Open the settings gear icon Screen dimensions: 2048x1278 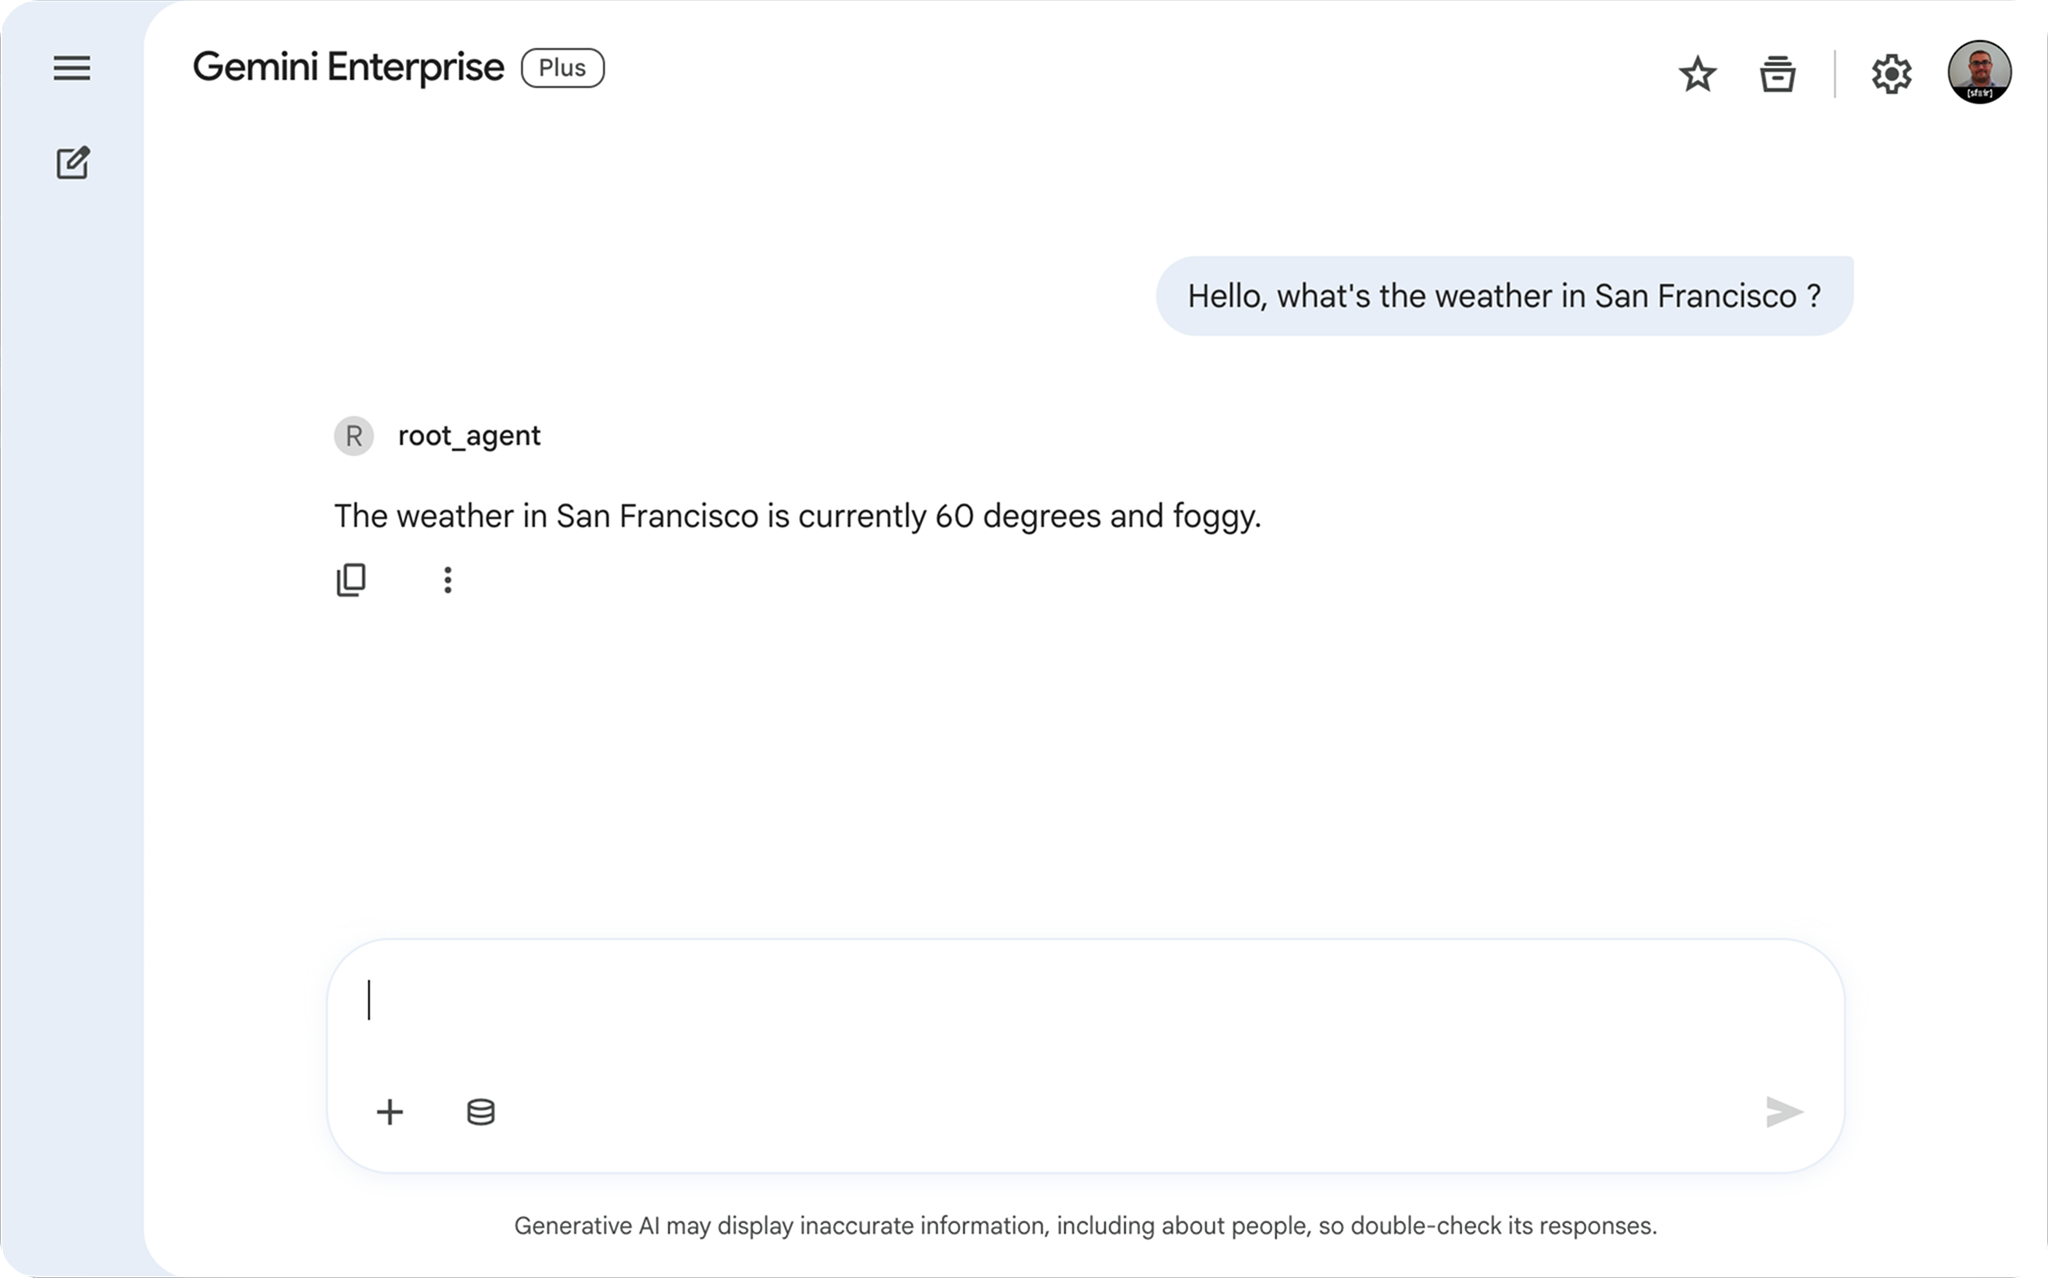(x=1890, y=74)
